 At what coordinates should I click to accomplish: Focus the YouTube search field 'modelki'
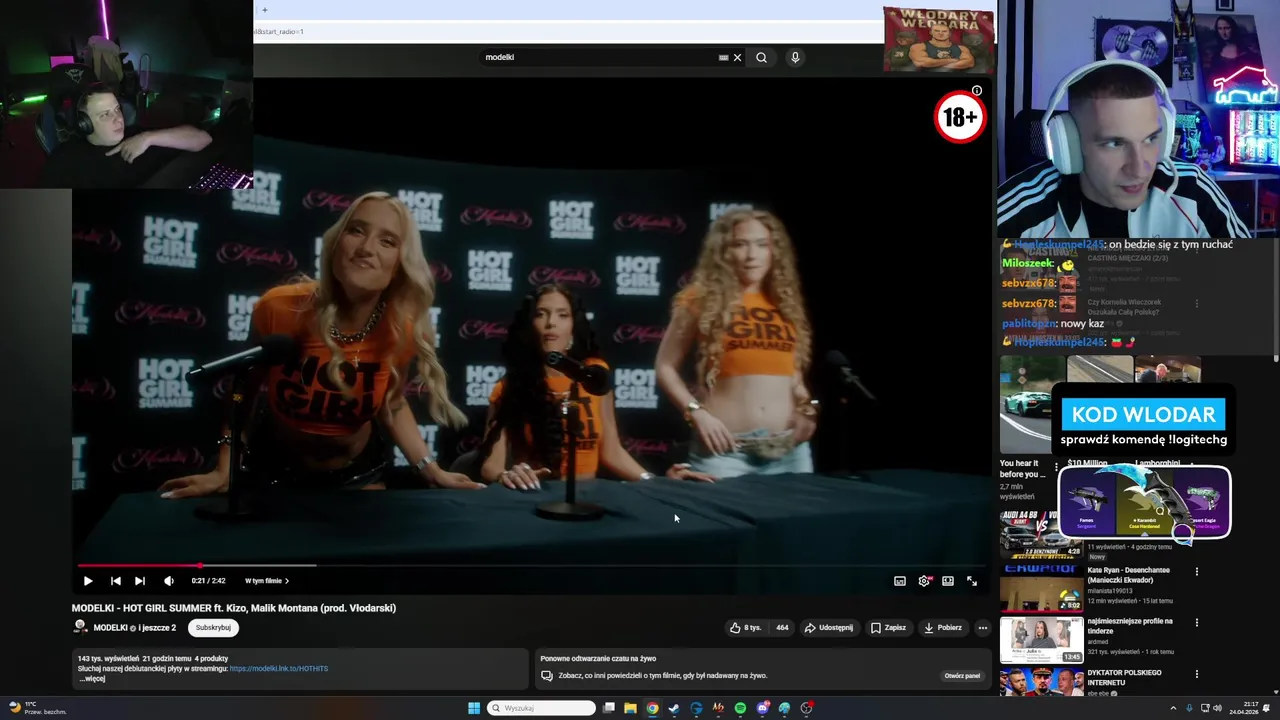pos(600,57)
